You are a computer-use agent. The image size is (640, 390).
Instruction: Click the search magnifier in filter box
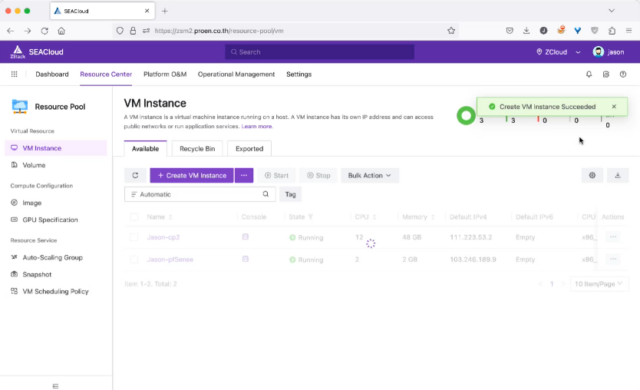coord(266,194)
